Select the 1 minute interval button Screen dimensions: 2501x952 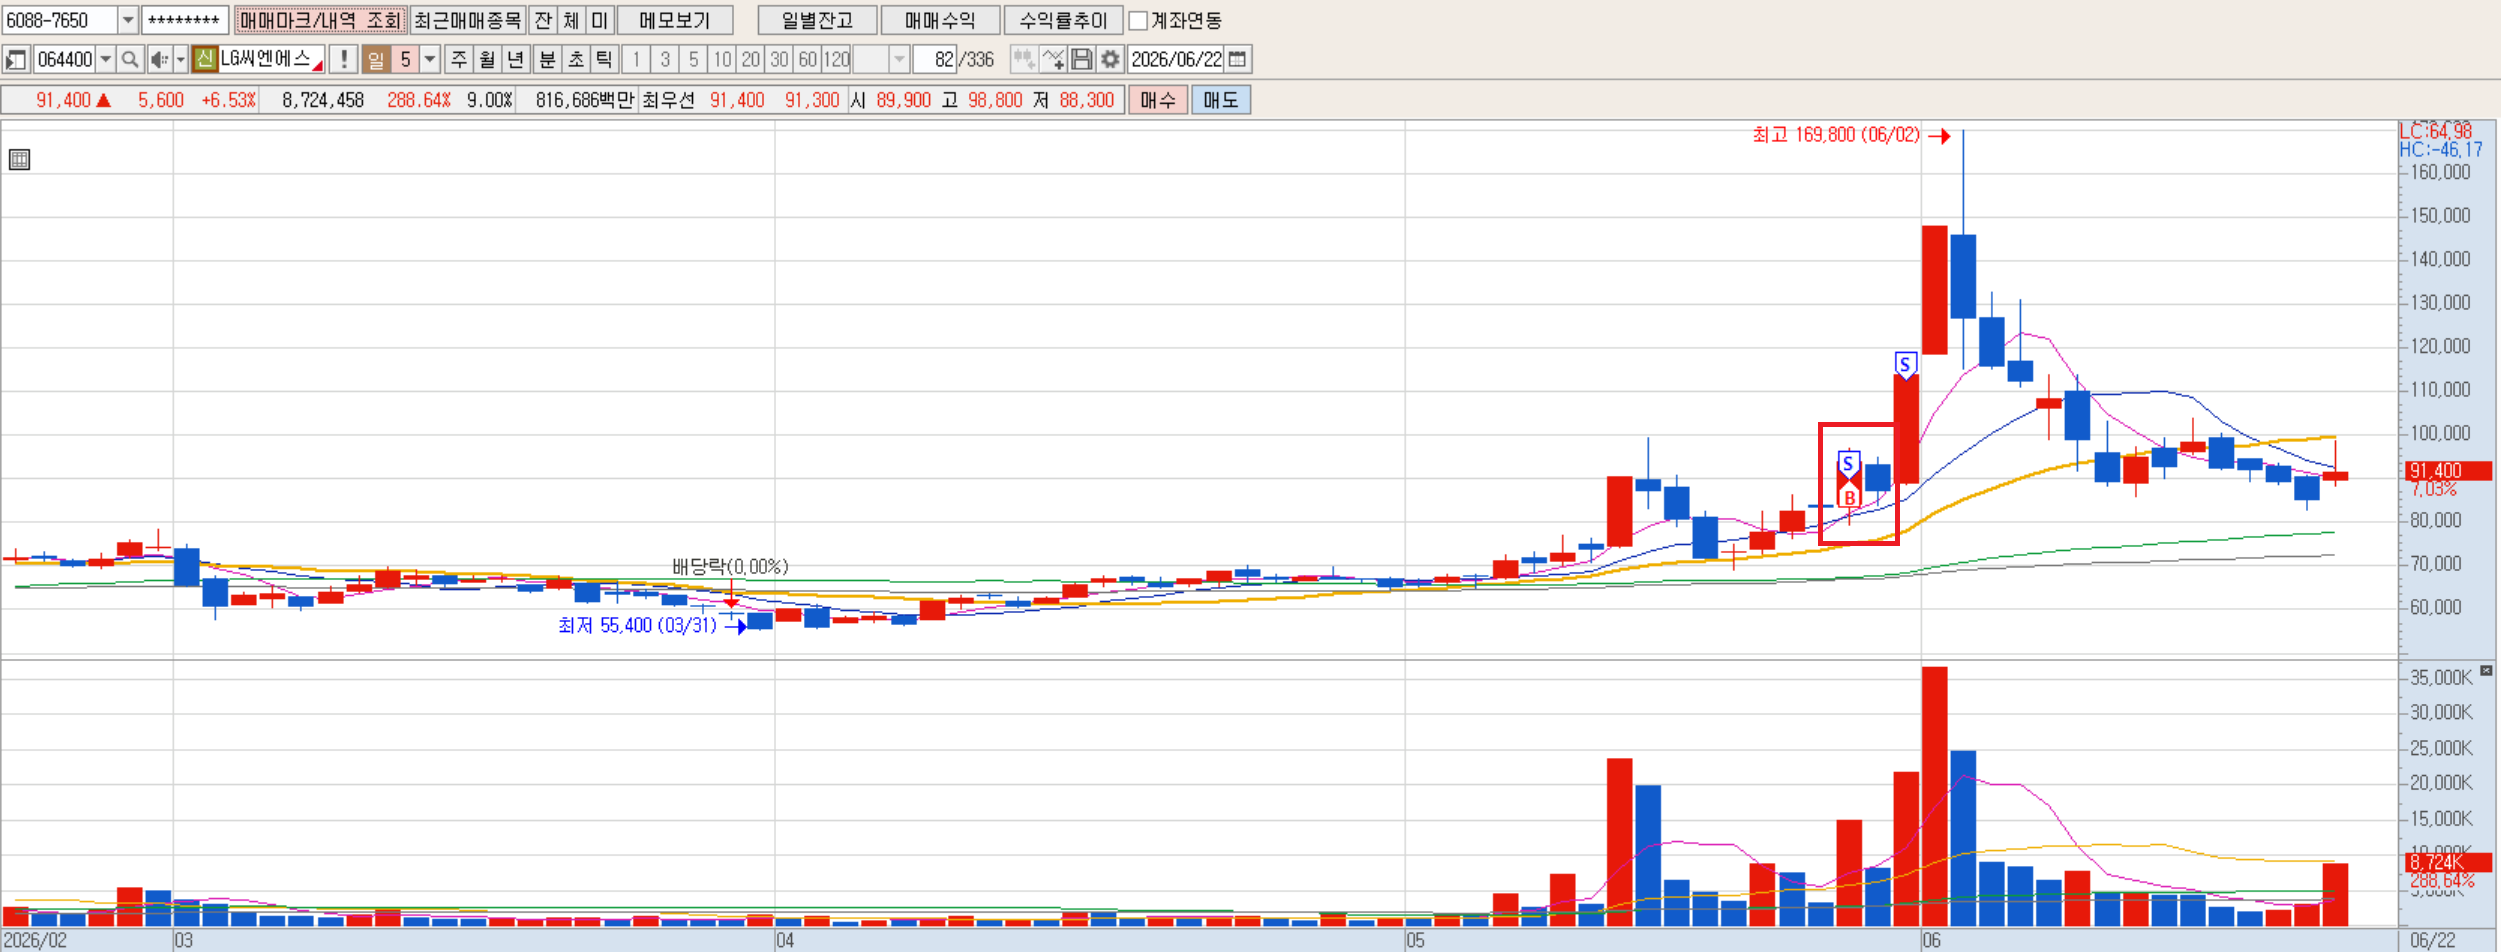coord(636,60)
